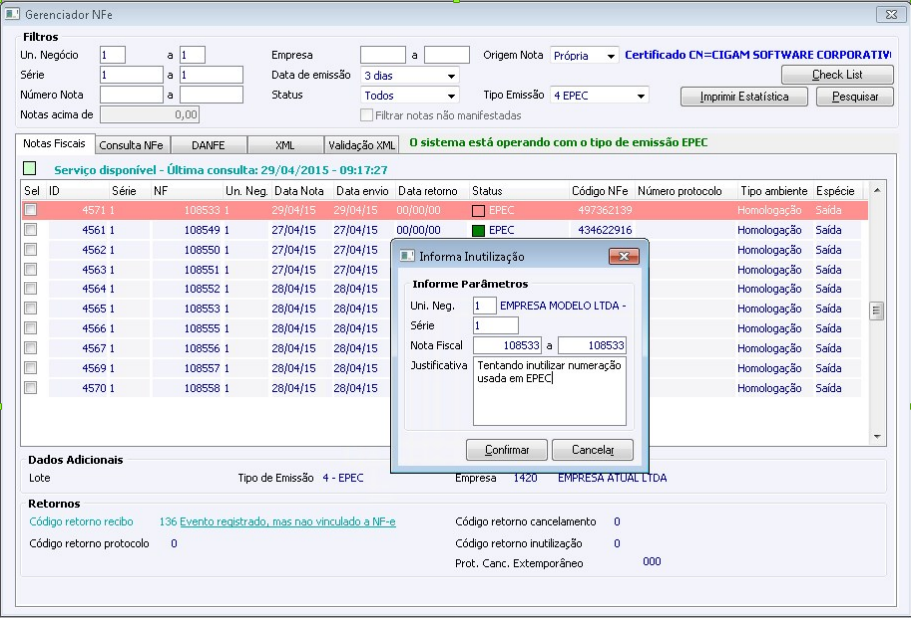Enable Filtrar notas não manifestadas checkbox
Viewport: 911px width, 618px height.
click(x=366, y=116)
